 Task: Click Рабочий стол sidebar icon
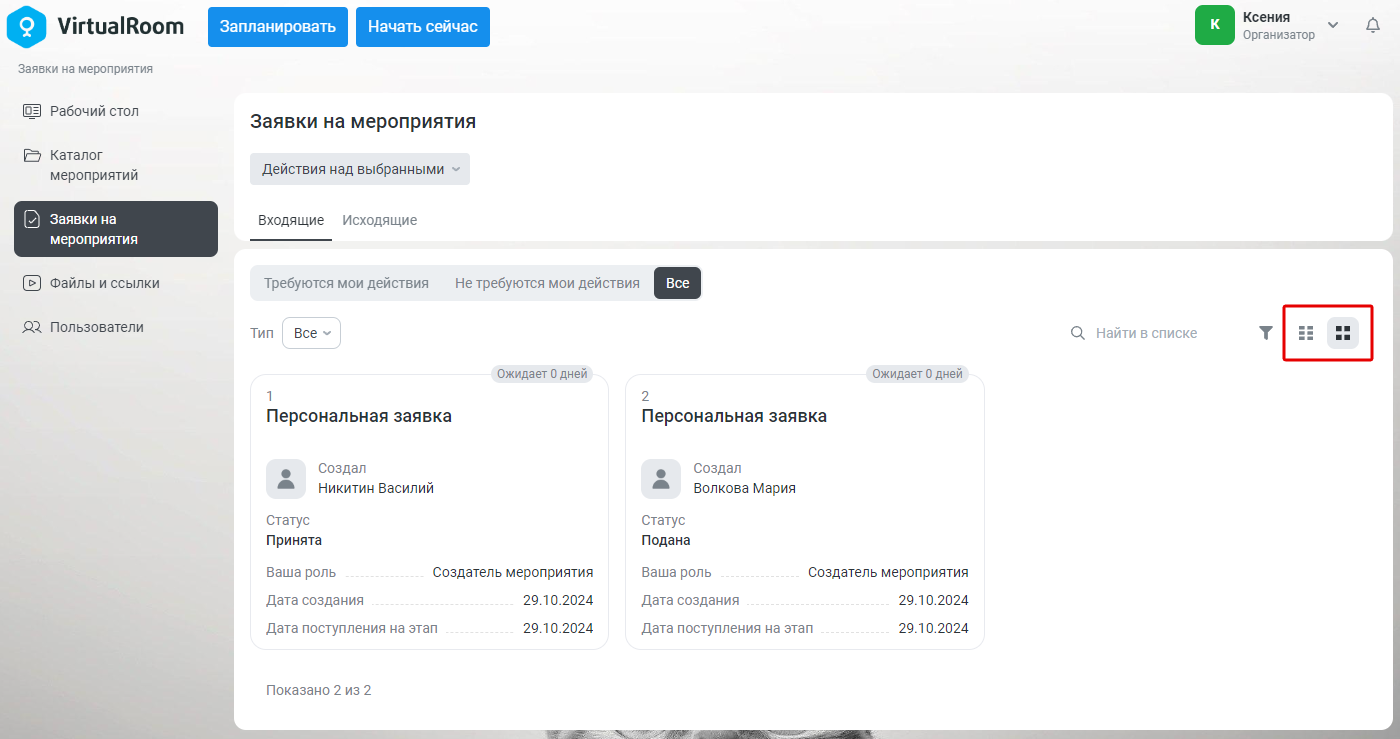click(32, 111)
